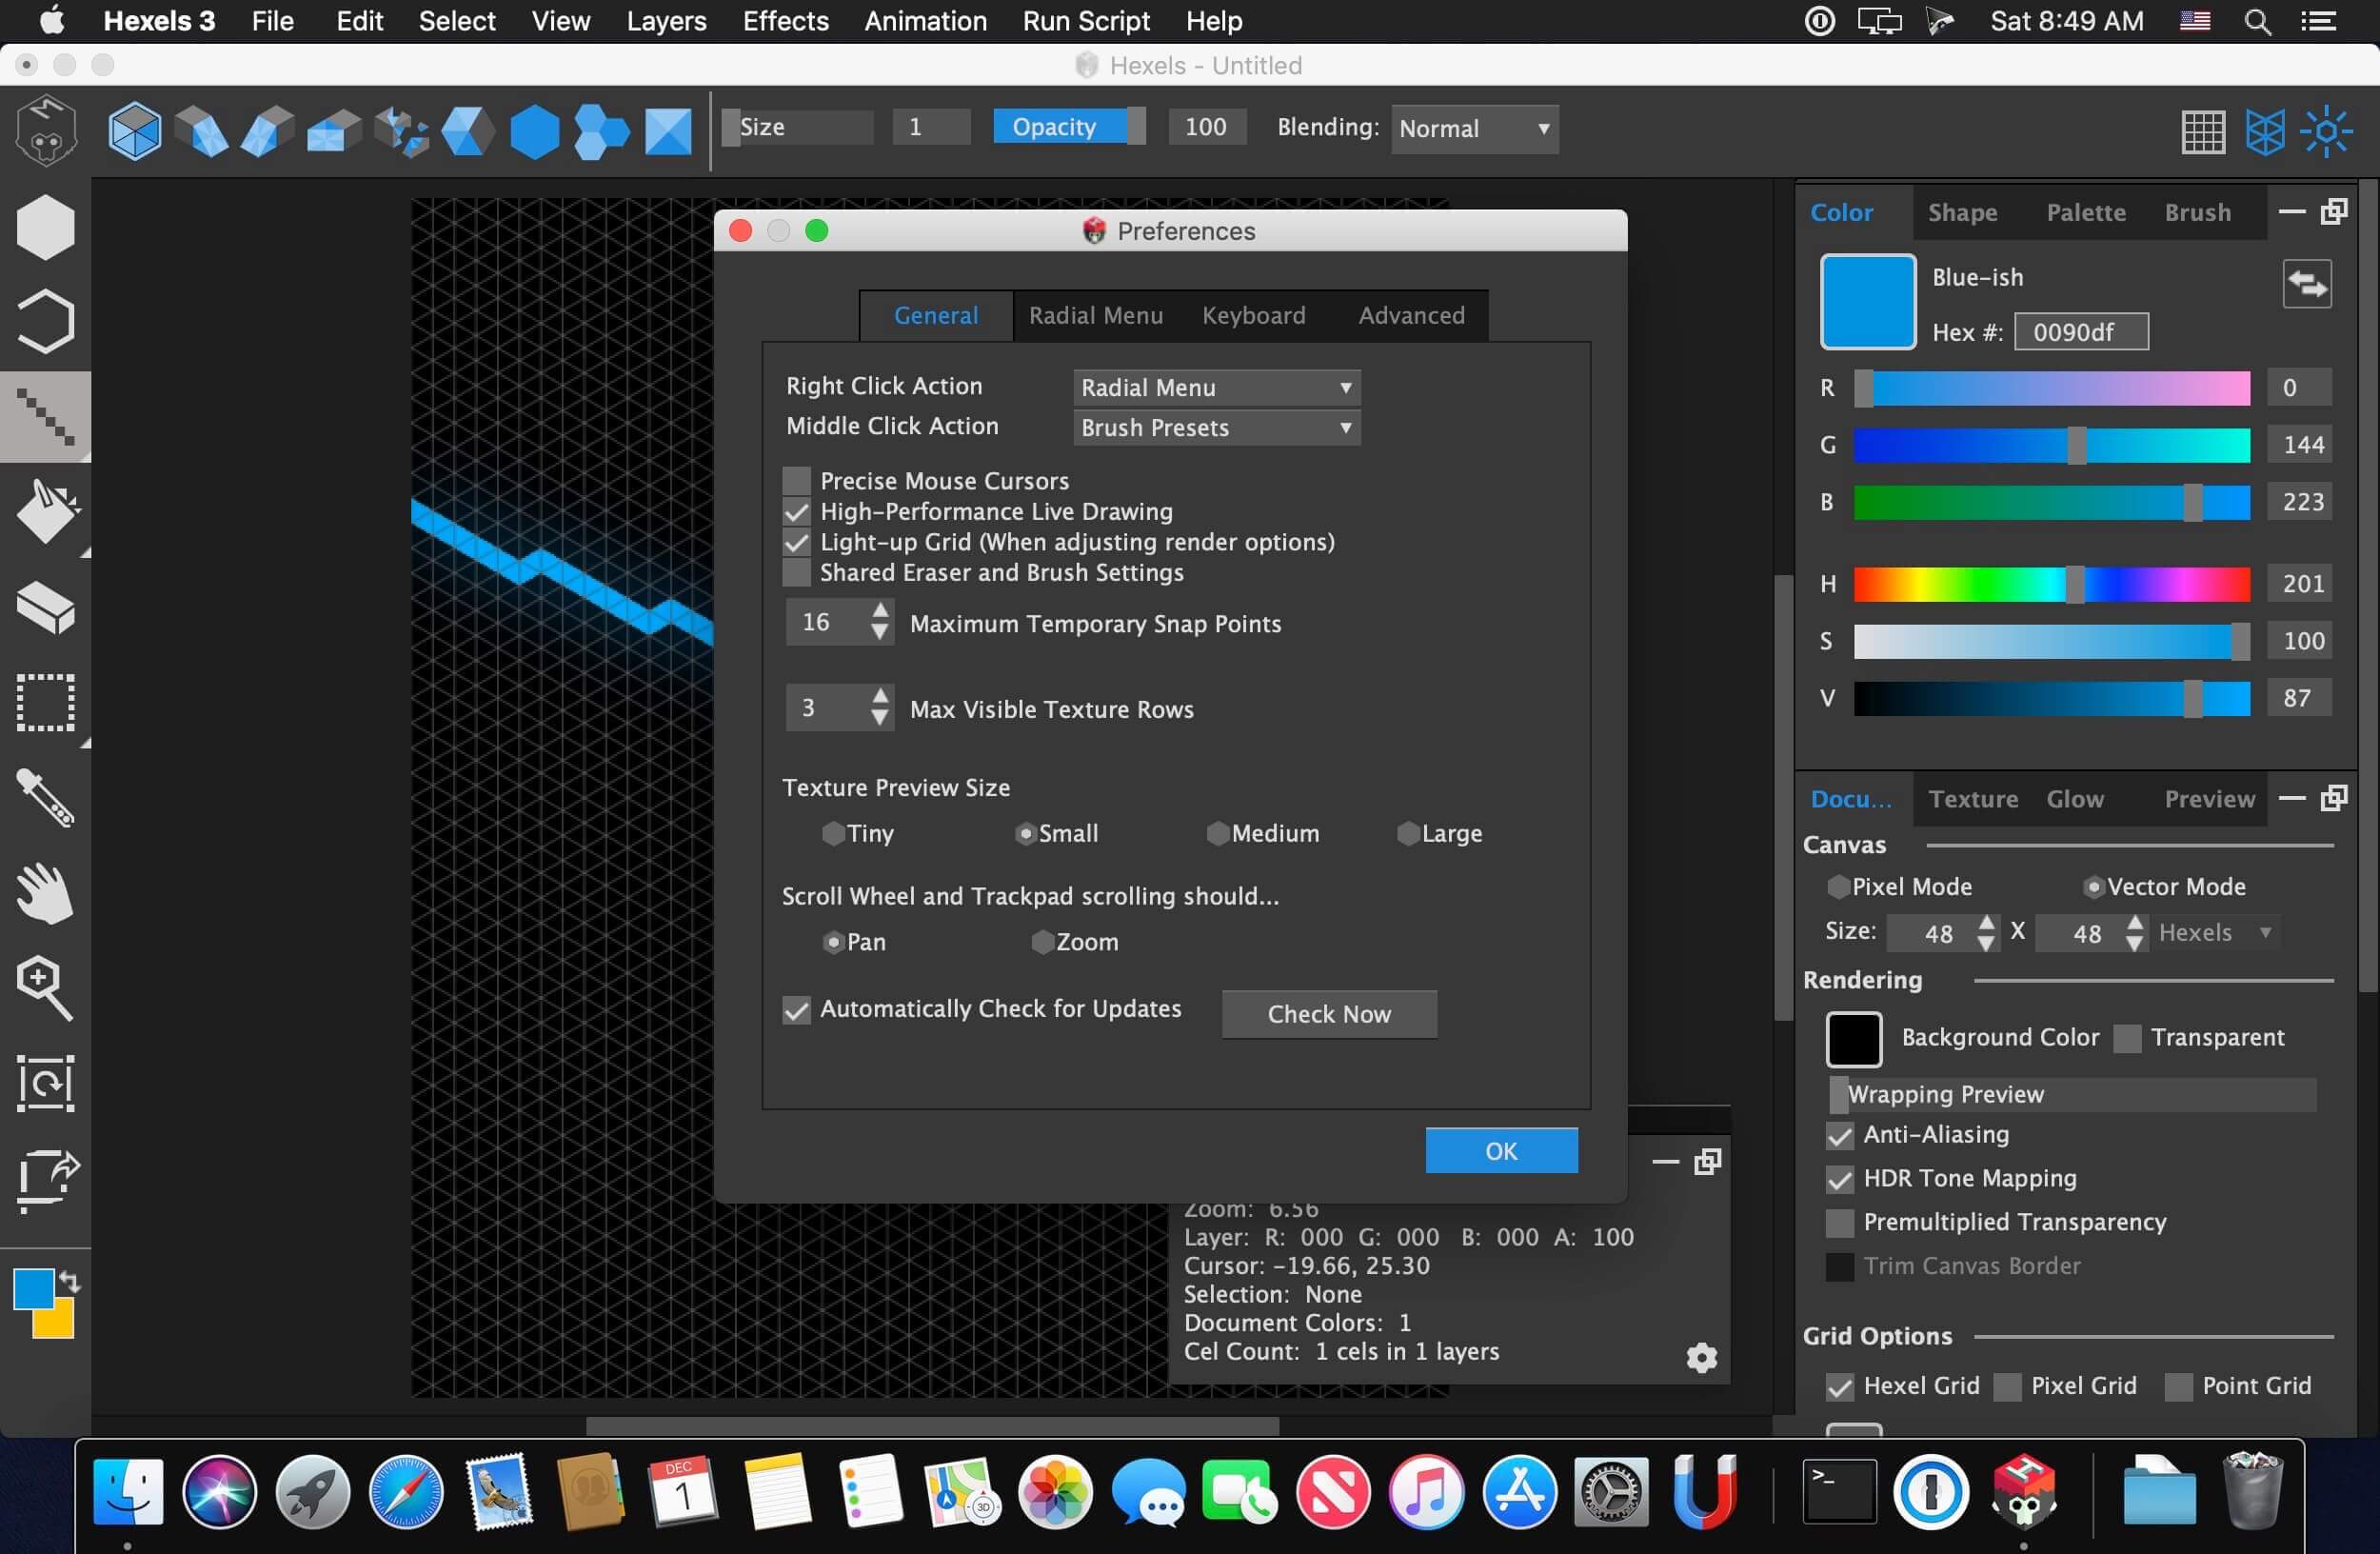2380x1554 pixels.
Task: Select the outline hexagon tool in left toolbar
Action: tap(45, 321)
